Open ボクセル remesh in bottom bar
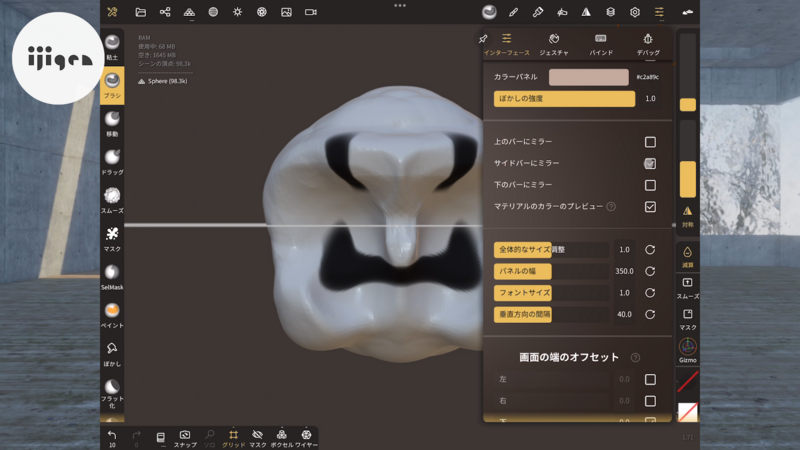The height and width of the screenshot is (450, 800). 282,438
